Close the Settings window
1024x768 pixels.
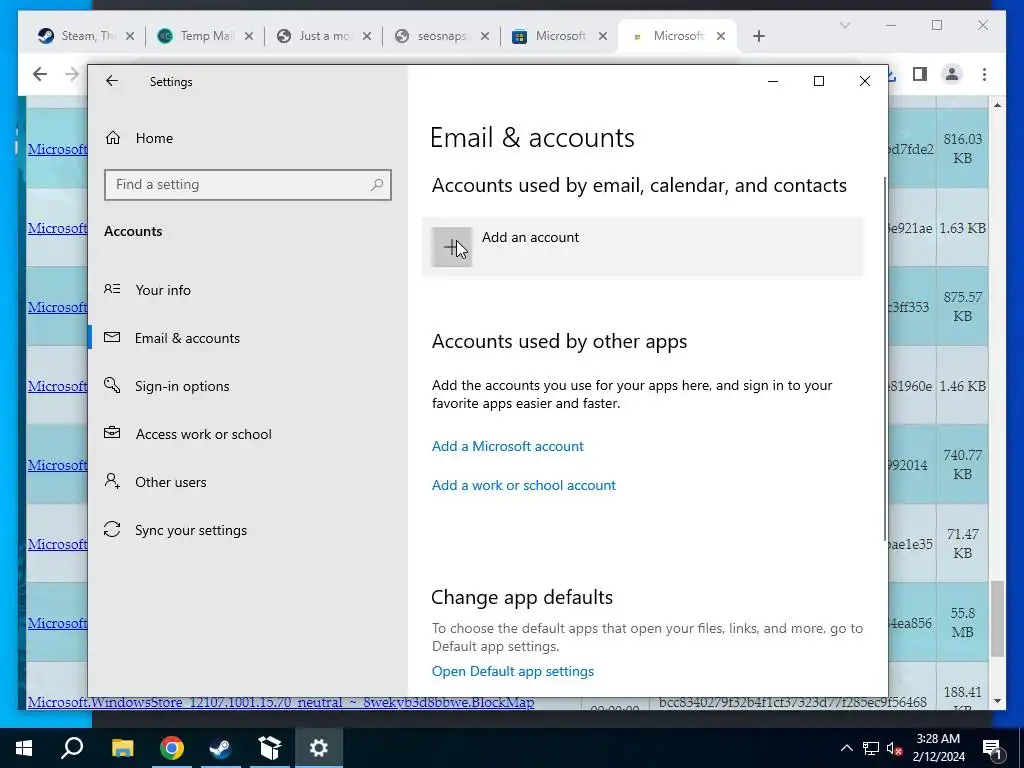[x=865, y=81]
